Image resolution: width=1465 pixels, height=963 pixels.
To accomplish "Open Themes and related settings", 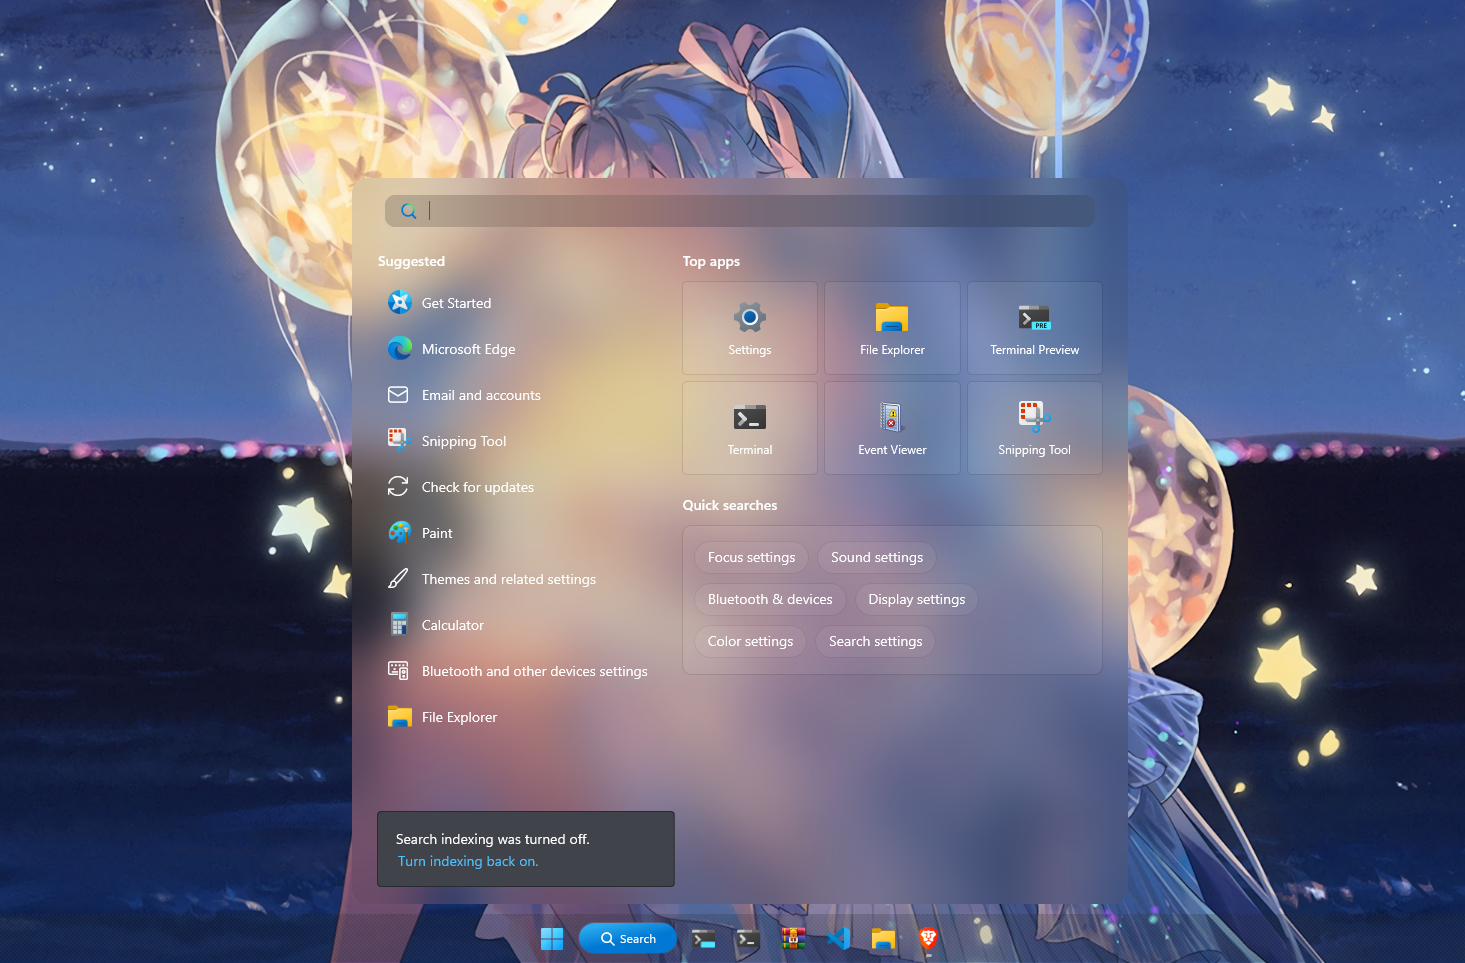I will coord(516,579).
